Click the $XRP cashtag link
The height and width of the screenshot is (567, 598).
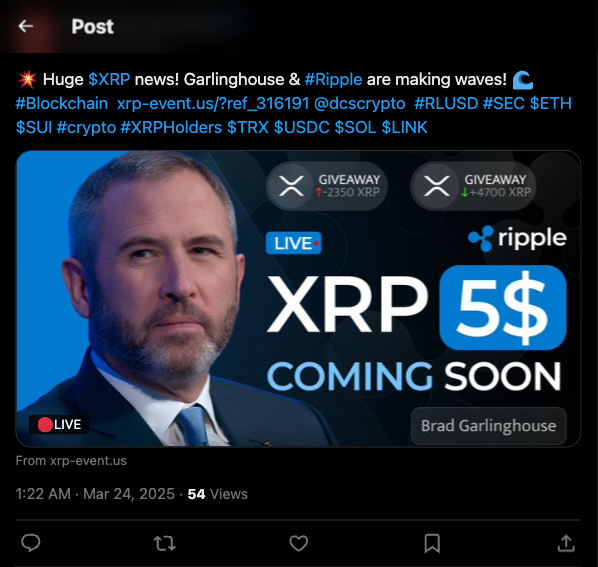tap(109, 80)
